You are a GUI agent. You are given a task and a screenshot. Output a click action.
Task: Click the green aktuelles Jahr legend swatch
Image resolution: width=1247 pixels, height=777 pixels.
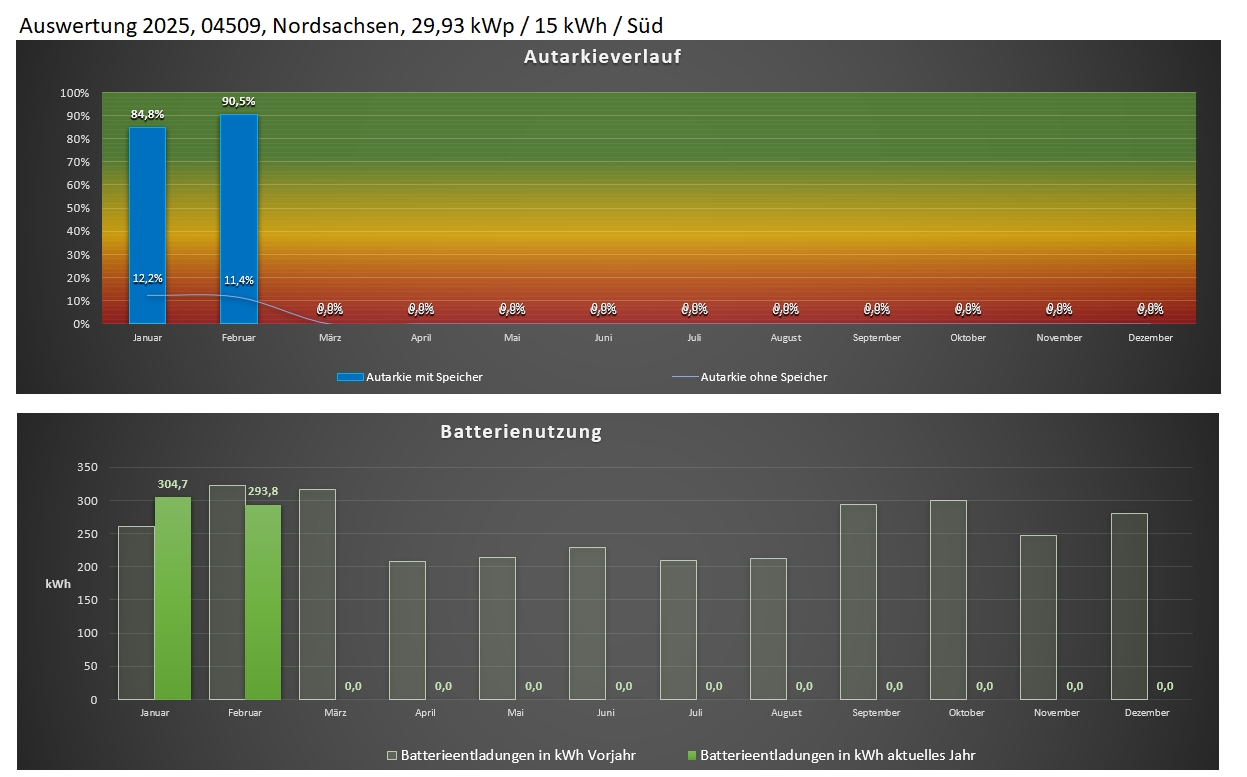point(692,755)
